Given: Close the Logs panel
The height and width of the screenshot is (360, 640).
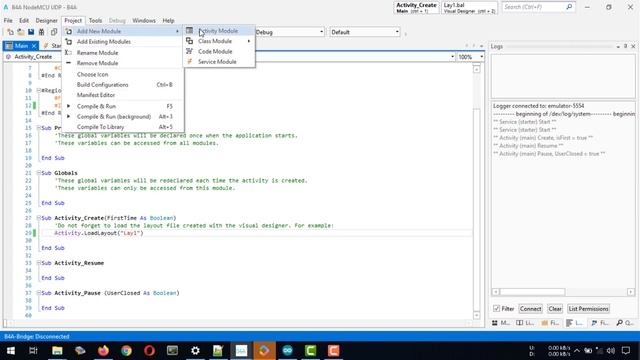Looking at the screenshot, I should coord(633,47).
